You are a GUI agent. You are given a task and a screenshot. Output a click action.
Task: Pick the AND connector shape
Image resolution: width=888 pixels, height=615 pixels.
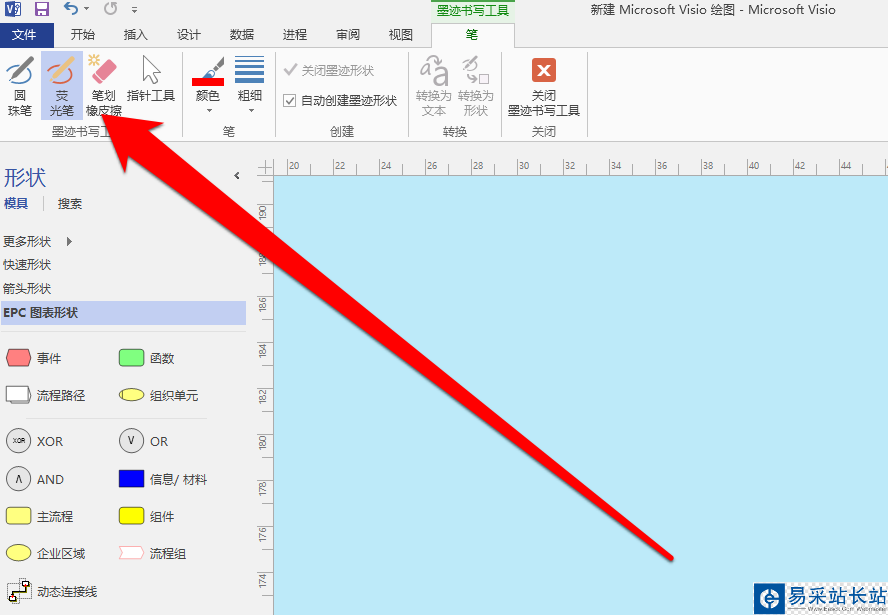pyautogui.click(x=35, y=480)
